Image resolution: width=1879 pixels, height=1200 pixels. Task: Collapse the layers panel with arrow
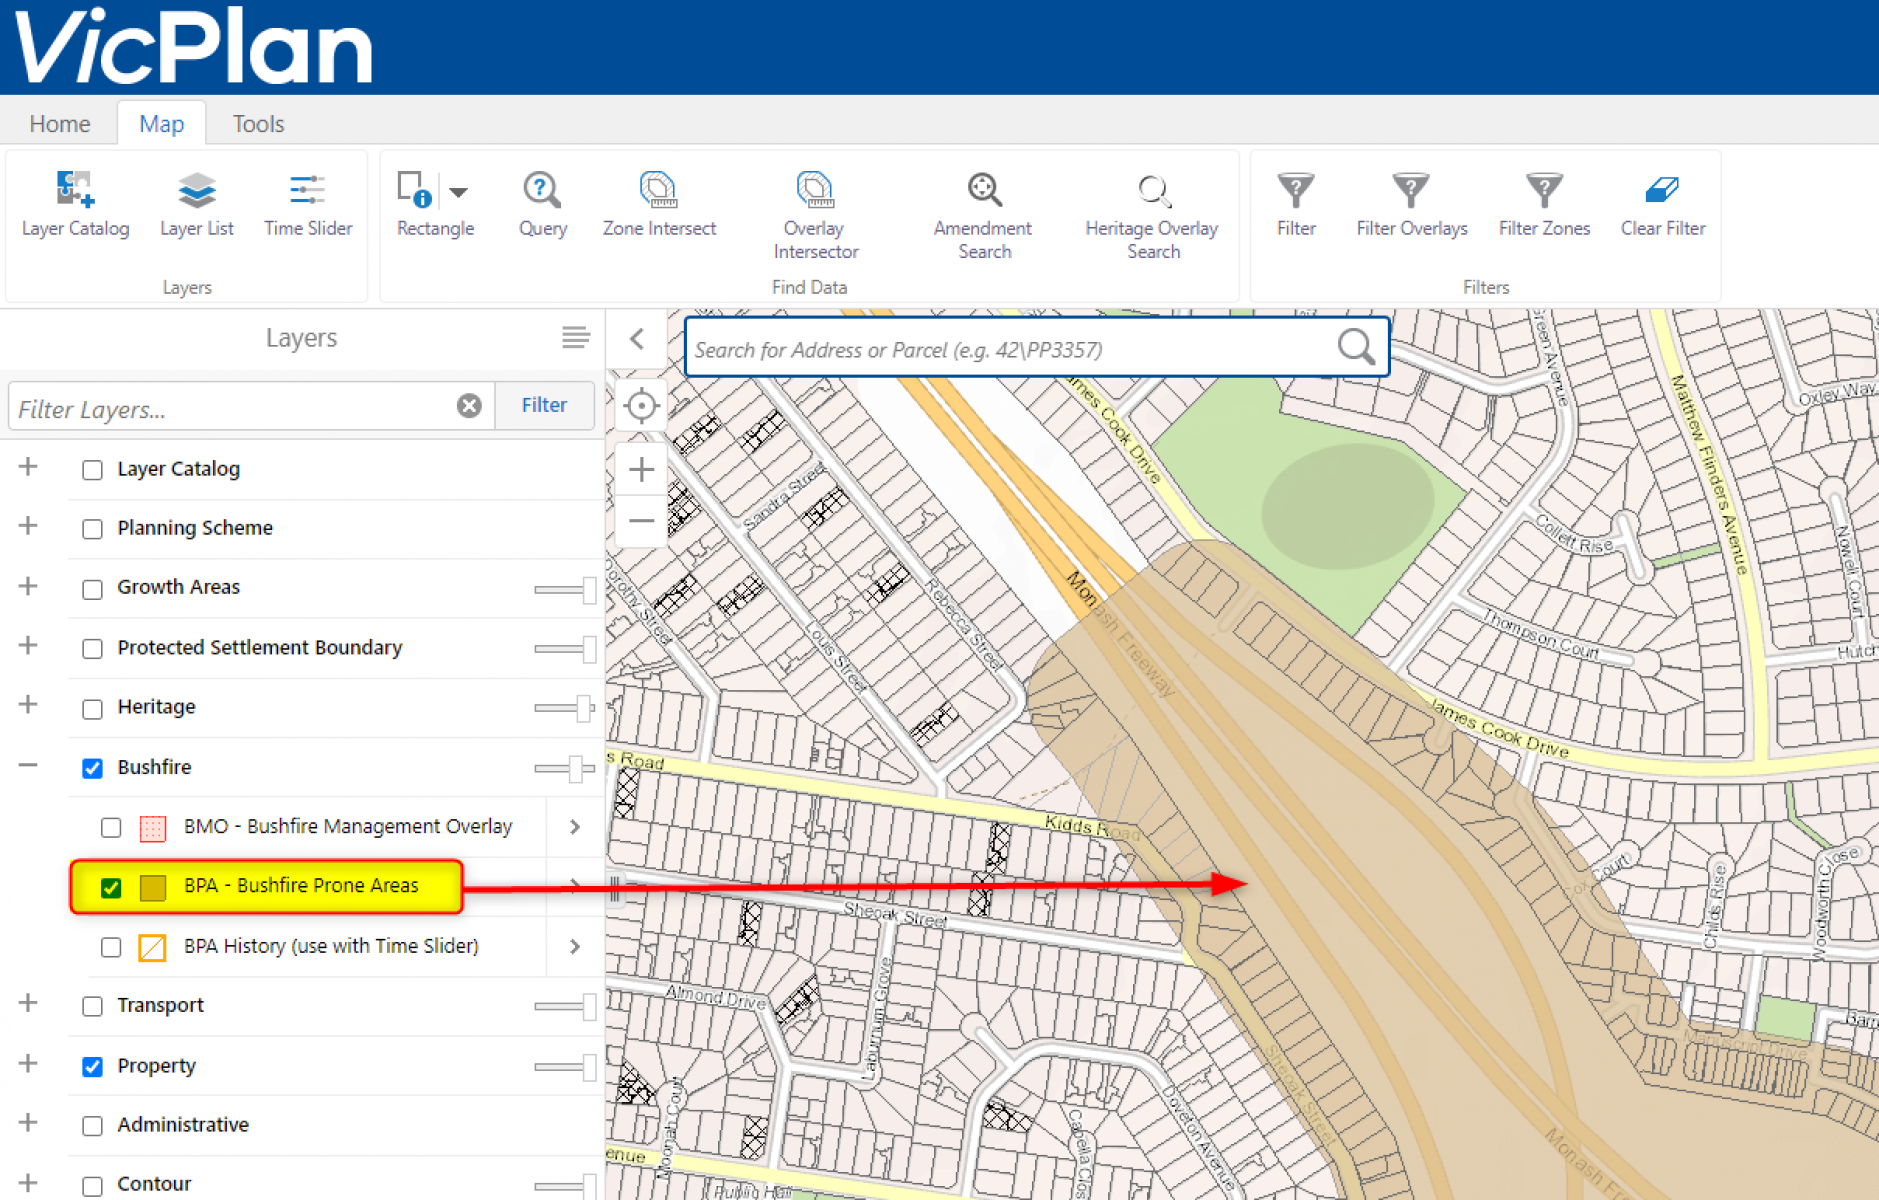click(x=637, y=339)
